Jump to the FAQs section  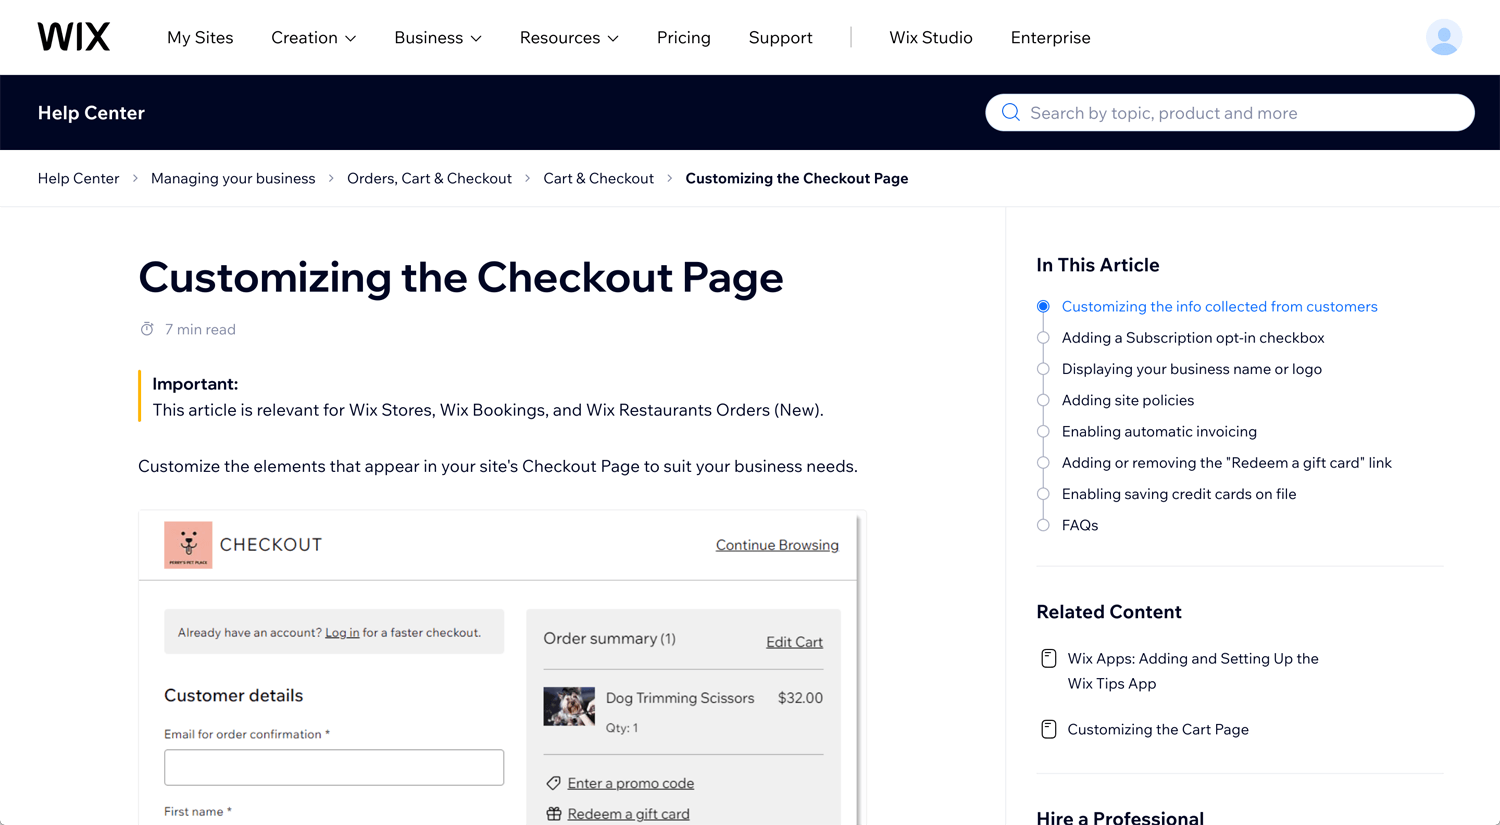(1080, 525)
